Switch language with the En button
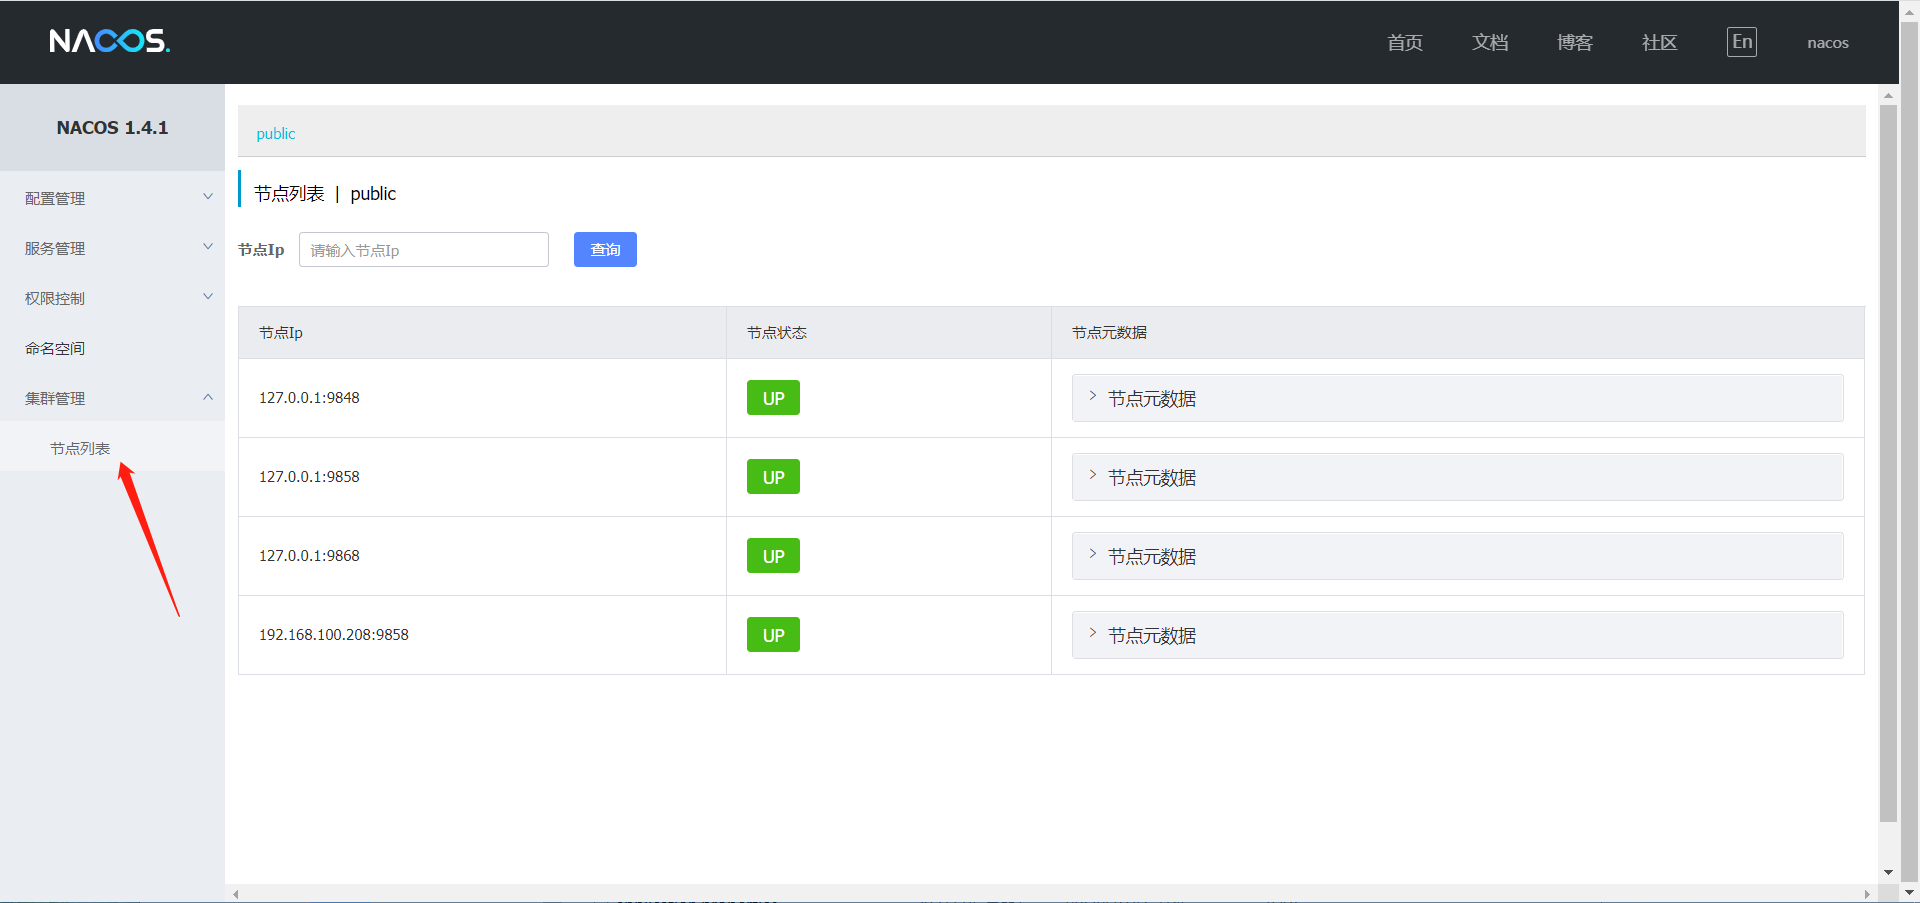The height and width of the screenshot is (903, 1920). (1742, 42)
